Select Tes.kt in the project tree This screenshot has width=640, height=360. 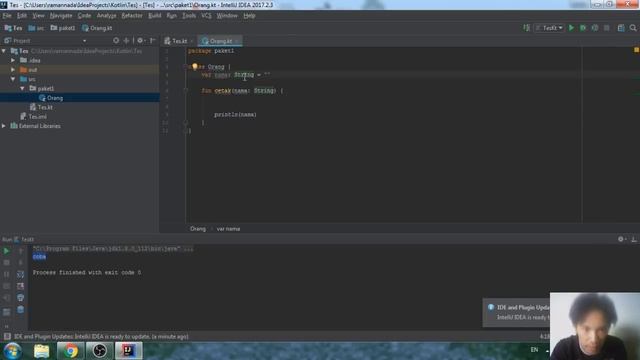(x=41, y=107)
